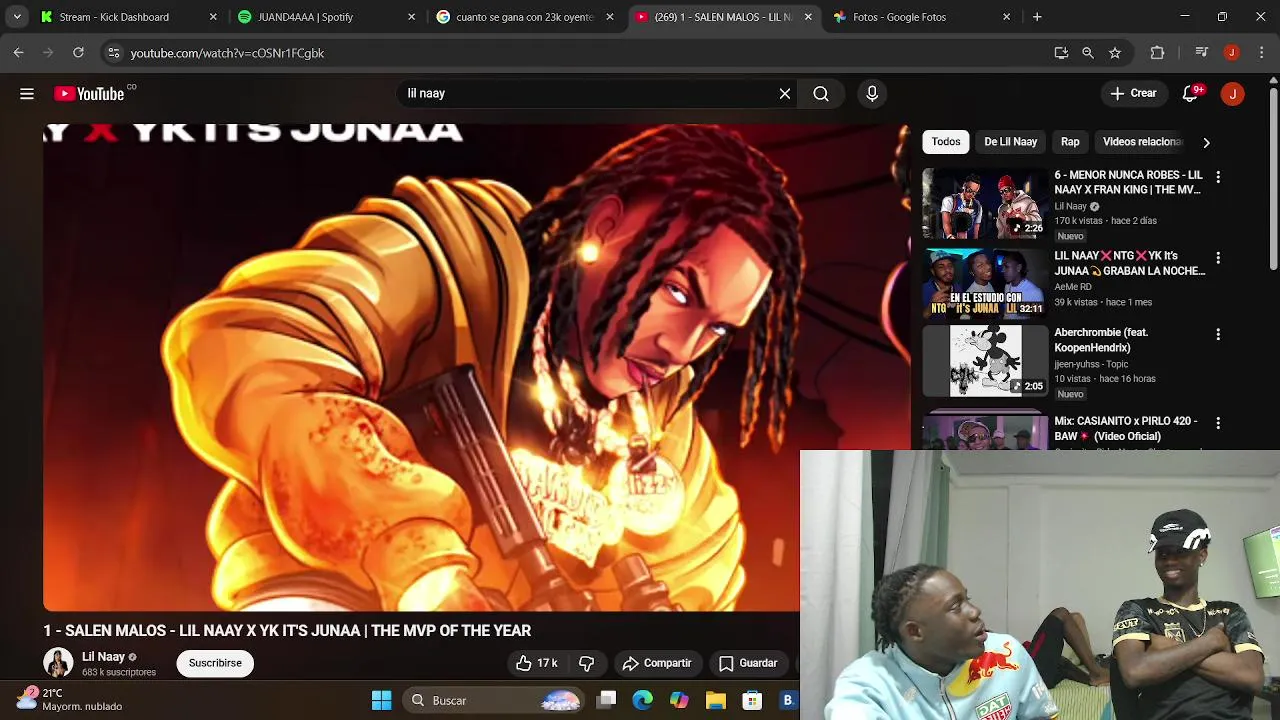Open Task View on the taskbar
This screenshot has width=1280, height=720.
607,701
